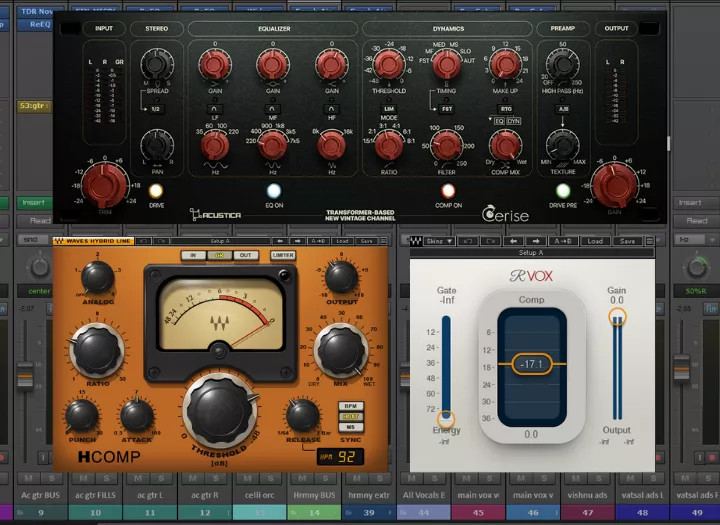Click the H-Comp PUNCH knob

pos(82,416)
